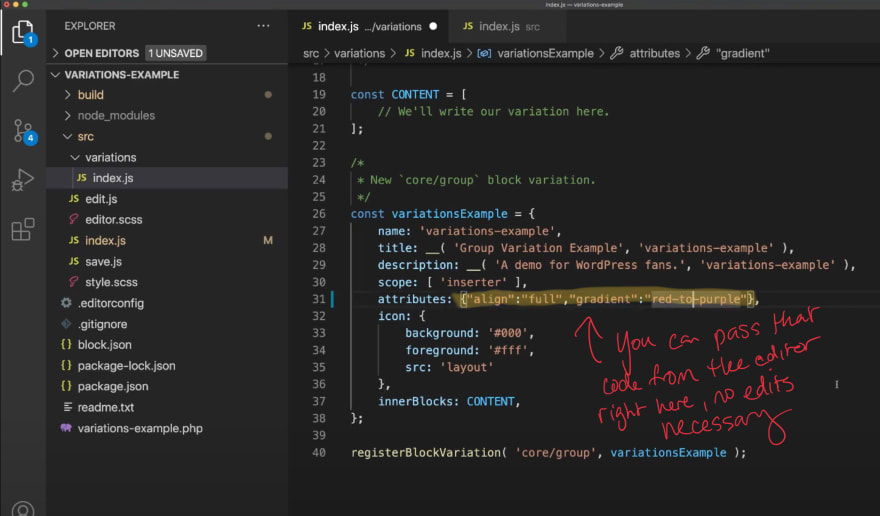The width and height of the screenshot is (880, 516).
Task: Open package.json file
Action: [x=167, y=386]
